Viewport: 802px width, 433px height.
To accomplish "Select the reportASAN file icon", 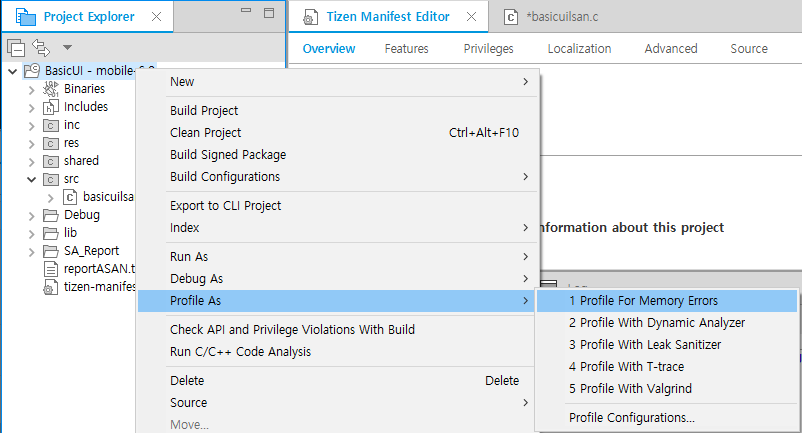I will pyautogui.click(x=50, y=269).
